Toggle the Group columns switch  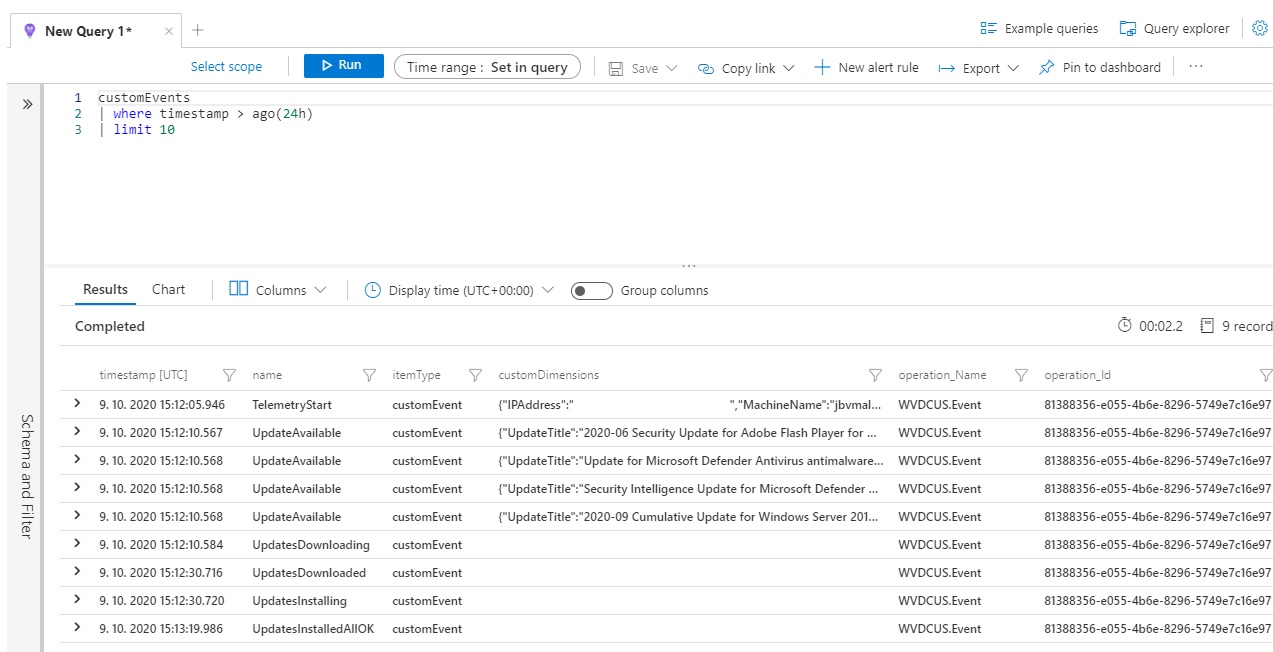click(591, 291)
